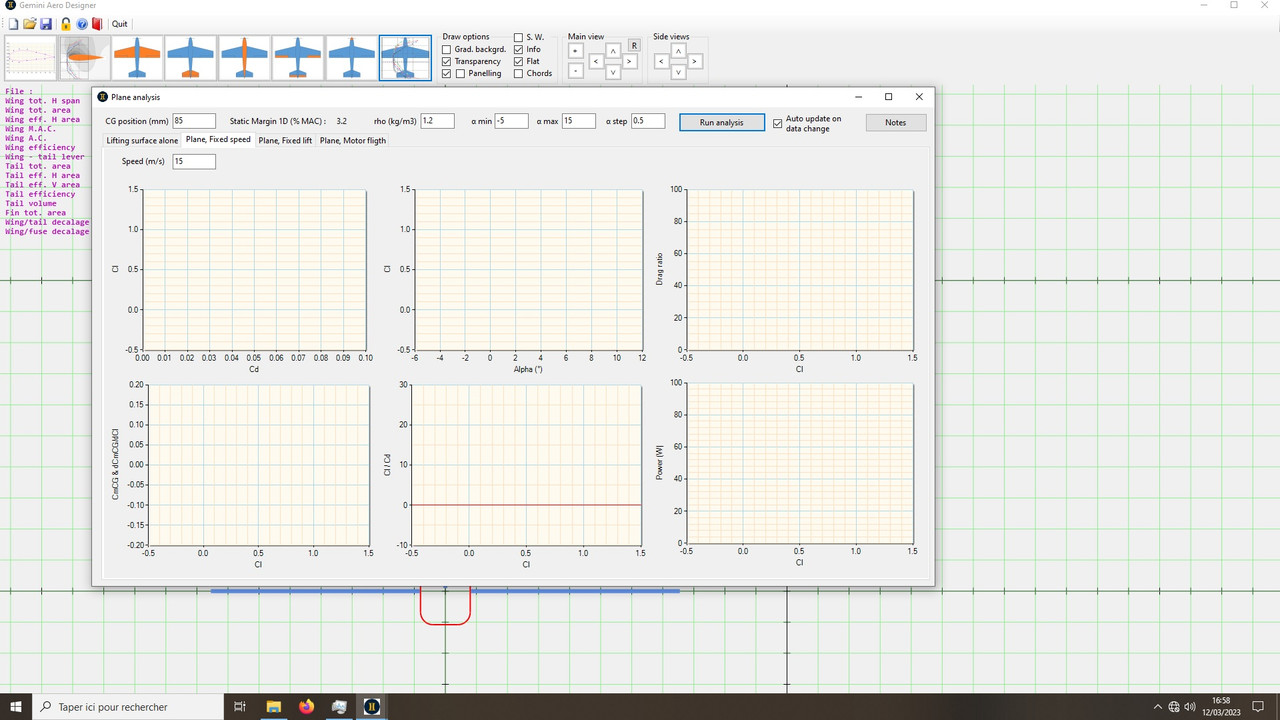Image resolution: width=1280 pixels, height=720 pixels.
Task: Pan main view right with arrow
Action: pyautogui.click(x=629, y=61)
